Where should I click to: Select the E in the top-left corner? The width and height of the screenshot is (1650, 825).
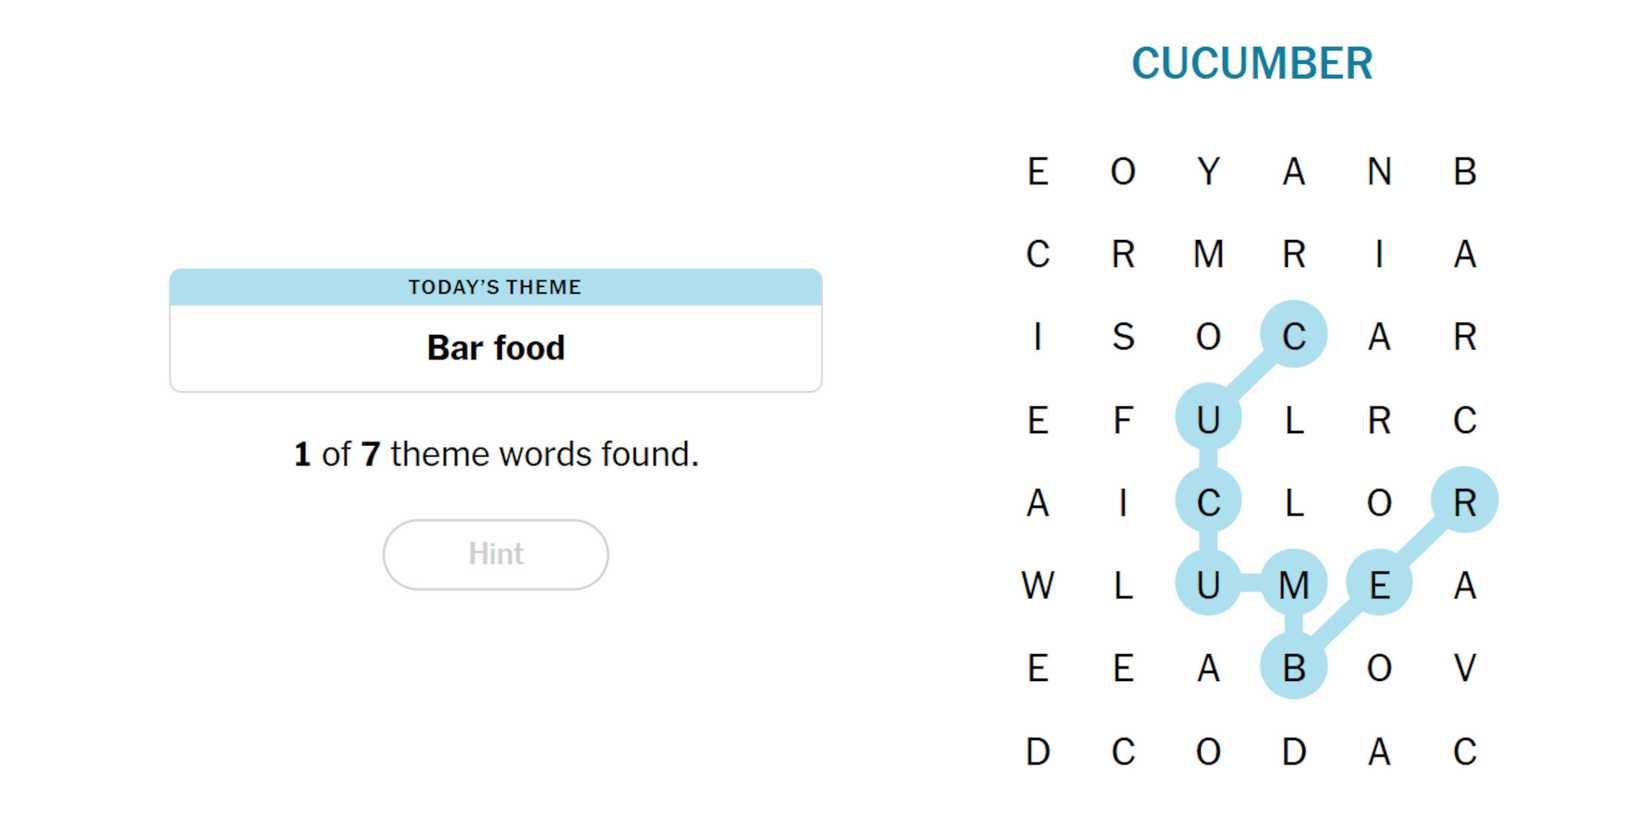coord(1038,172)
